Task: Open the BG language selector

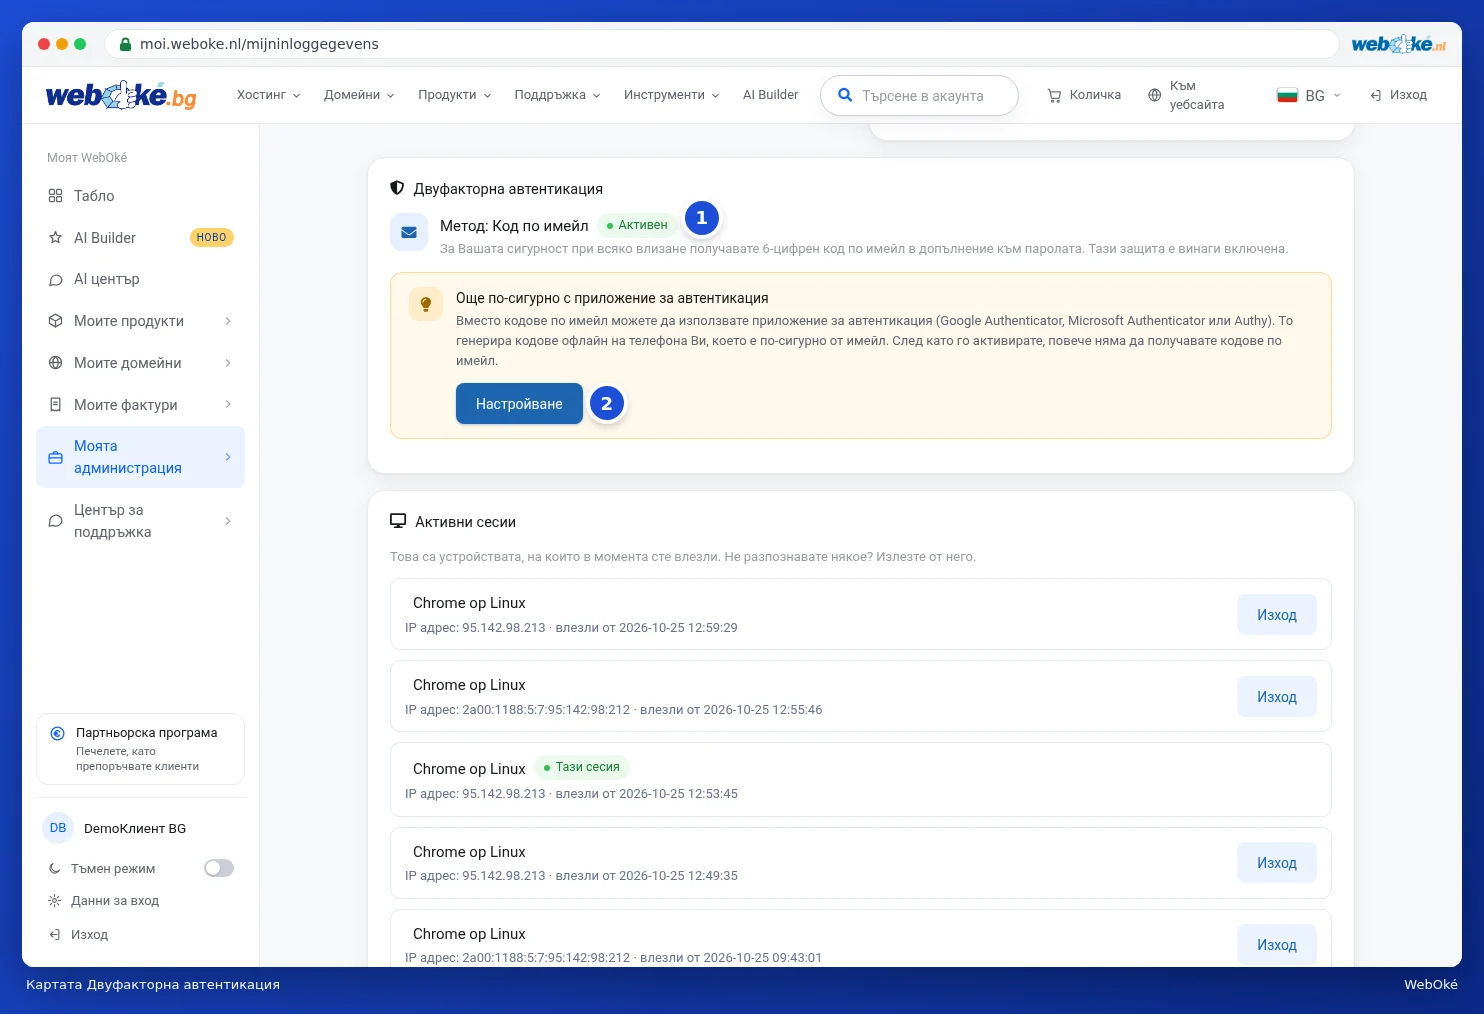Action: (x=1309, y=96)
